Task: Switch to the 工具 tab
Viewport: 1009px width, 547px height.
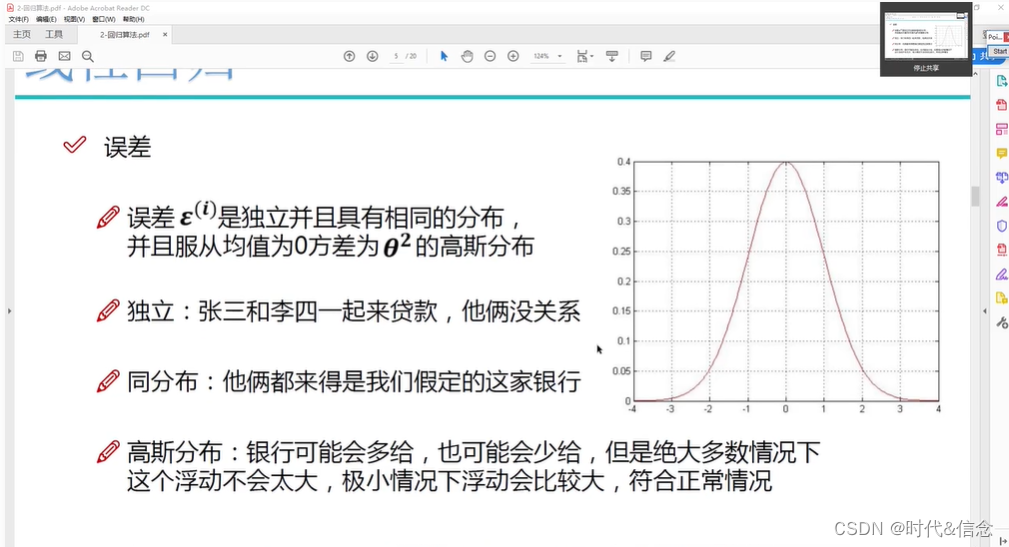Action: (54, 34)
